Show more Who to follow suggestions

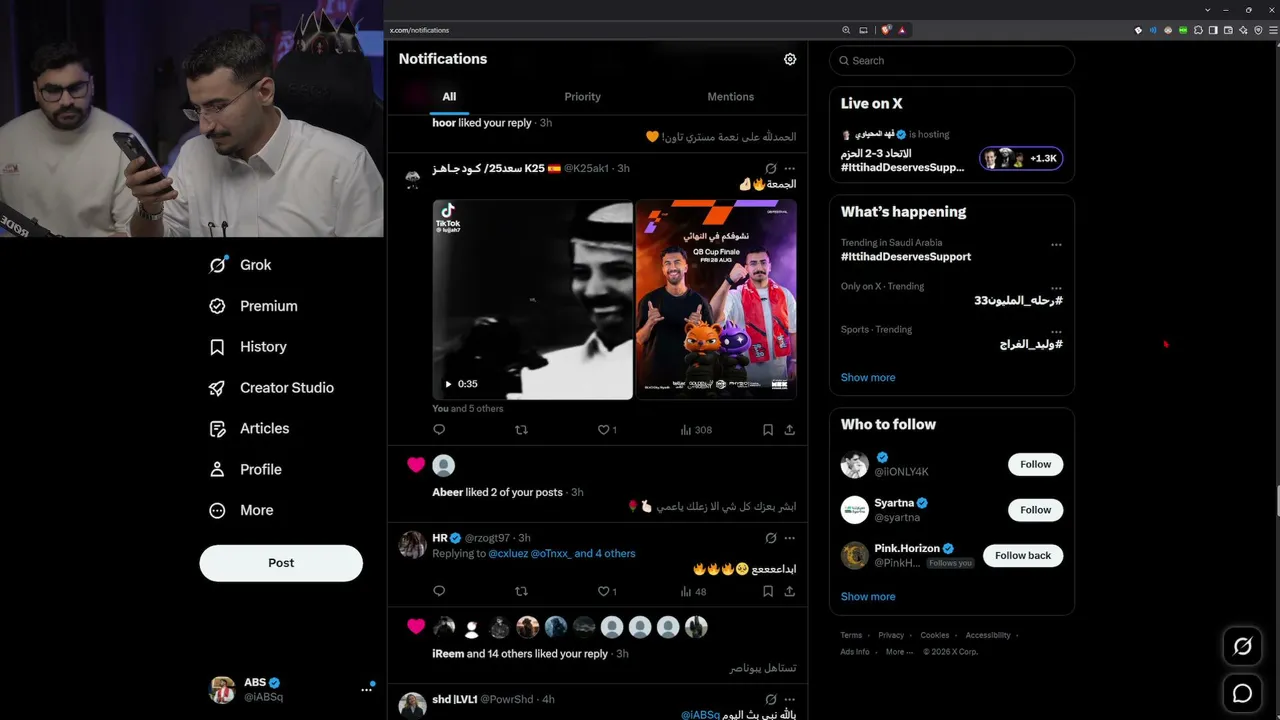click(x=868, y=597)
